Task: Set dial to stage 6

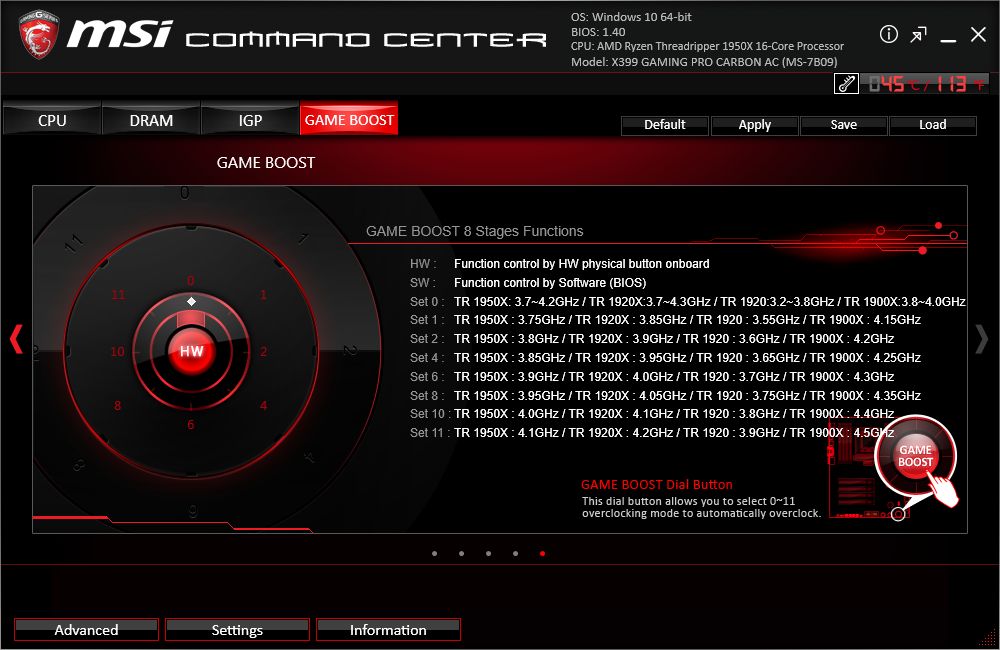Action: click(x=191, y=424)
